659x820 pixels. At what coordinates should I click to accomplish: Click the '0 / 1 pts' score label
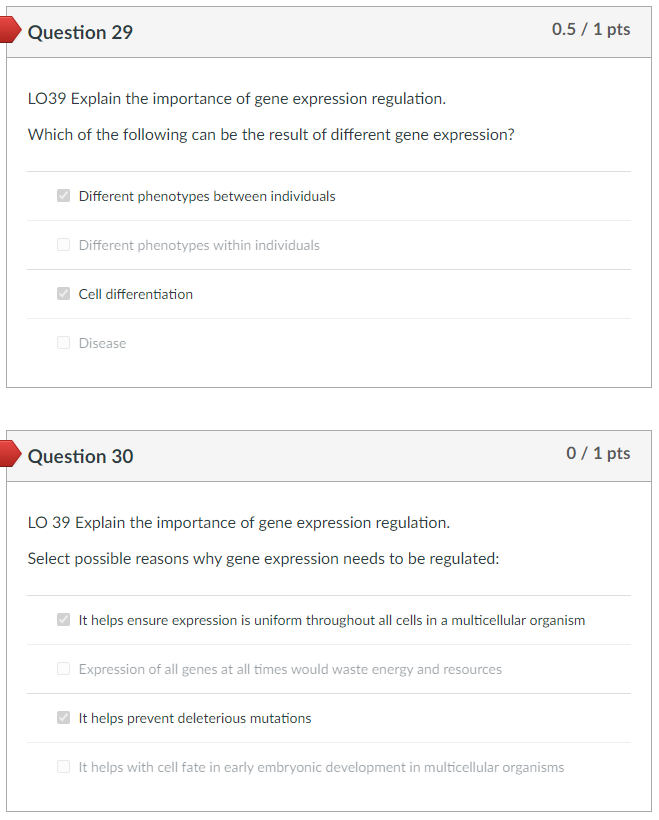[596, 452]
